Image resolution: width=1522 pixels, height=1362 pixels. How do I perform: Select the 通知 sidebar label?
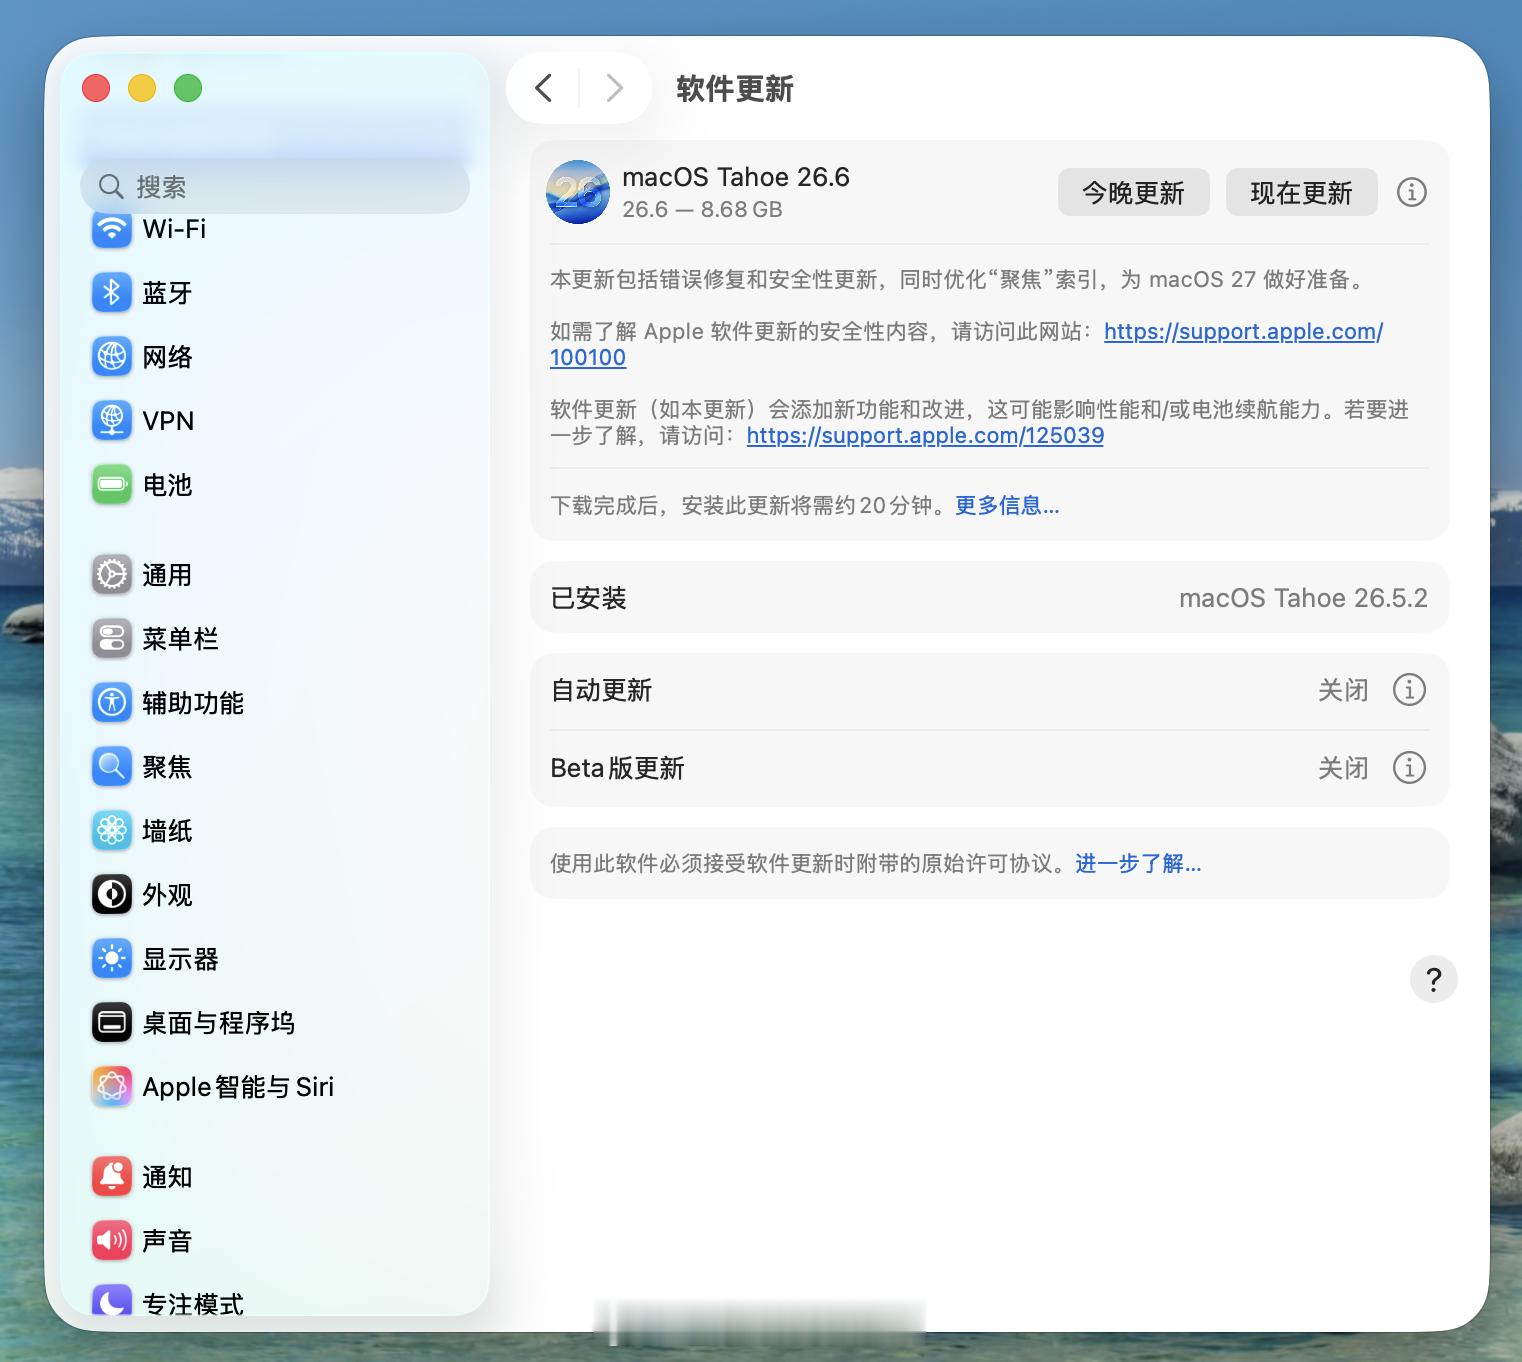point(167,1178)
